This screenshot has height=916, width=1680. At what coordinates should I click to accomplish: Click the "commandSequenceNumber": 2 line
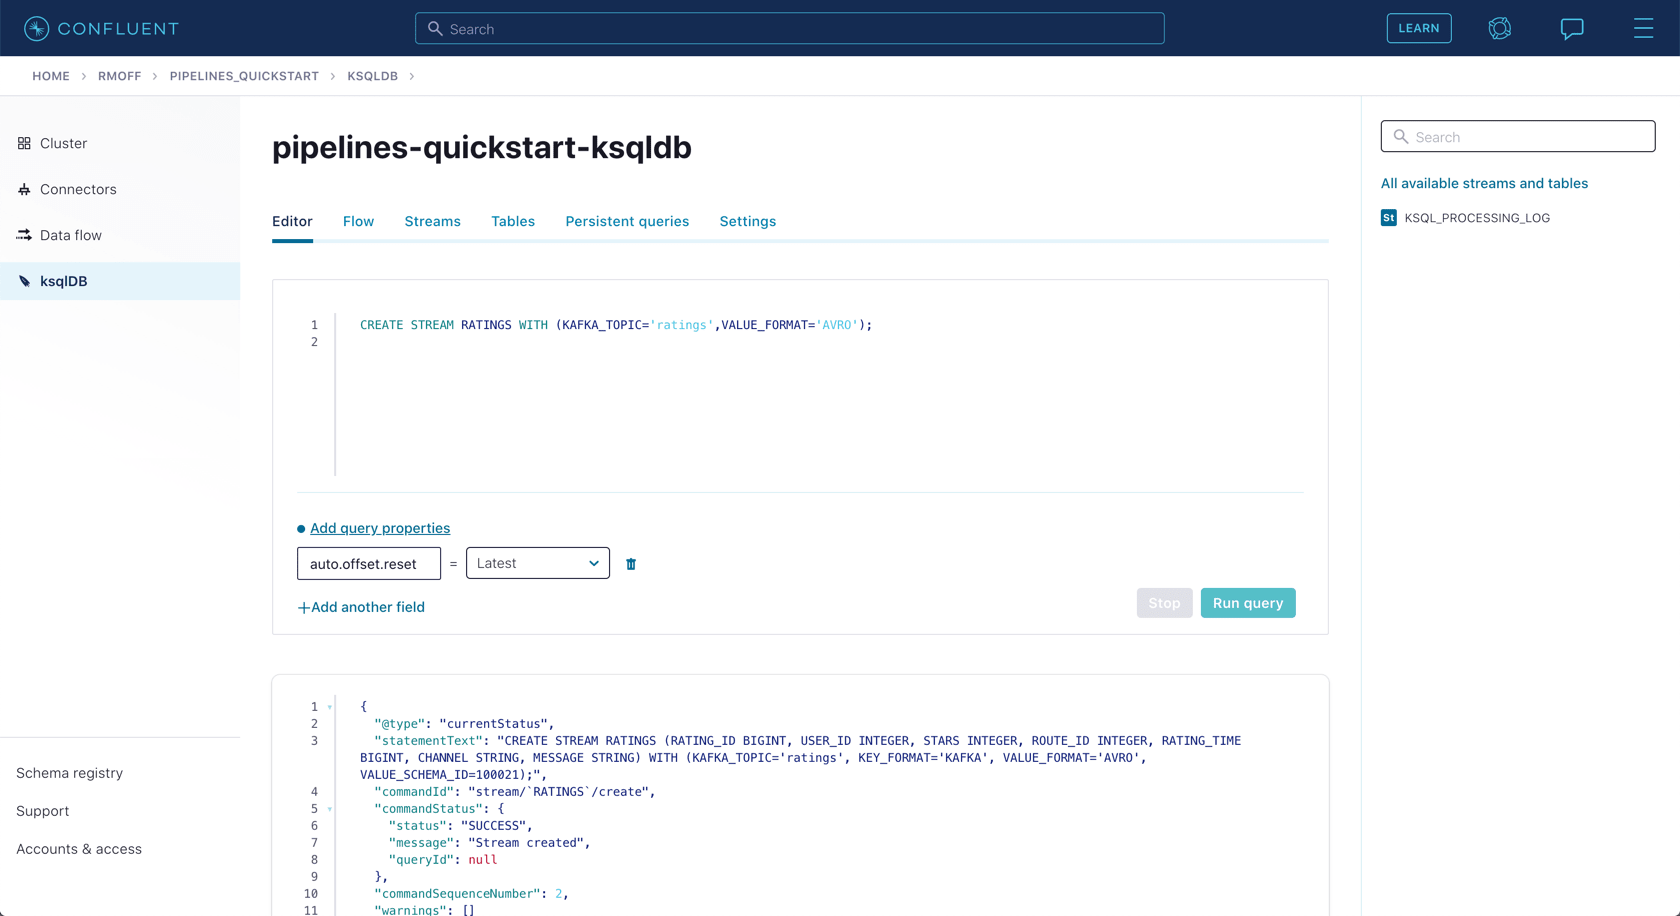coord(471,894)
